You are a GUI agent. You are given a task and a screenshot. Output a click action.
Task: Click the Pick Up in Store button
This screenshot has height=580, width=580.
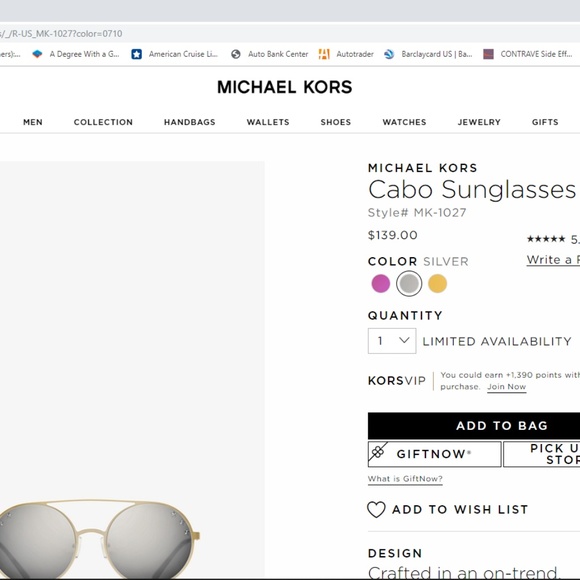(x=542, y=454)
